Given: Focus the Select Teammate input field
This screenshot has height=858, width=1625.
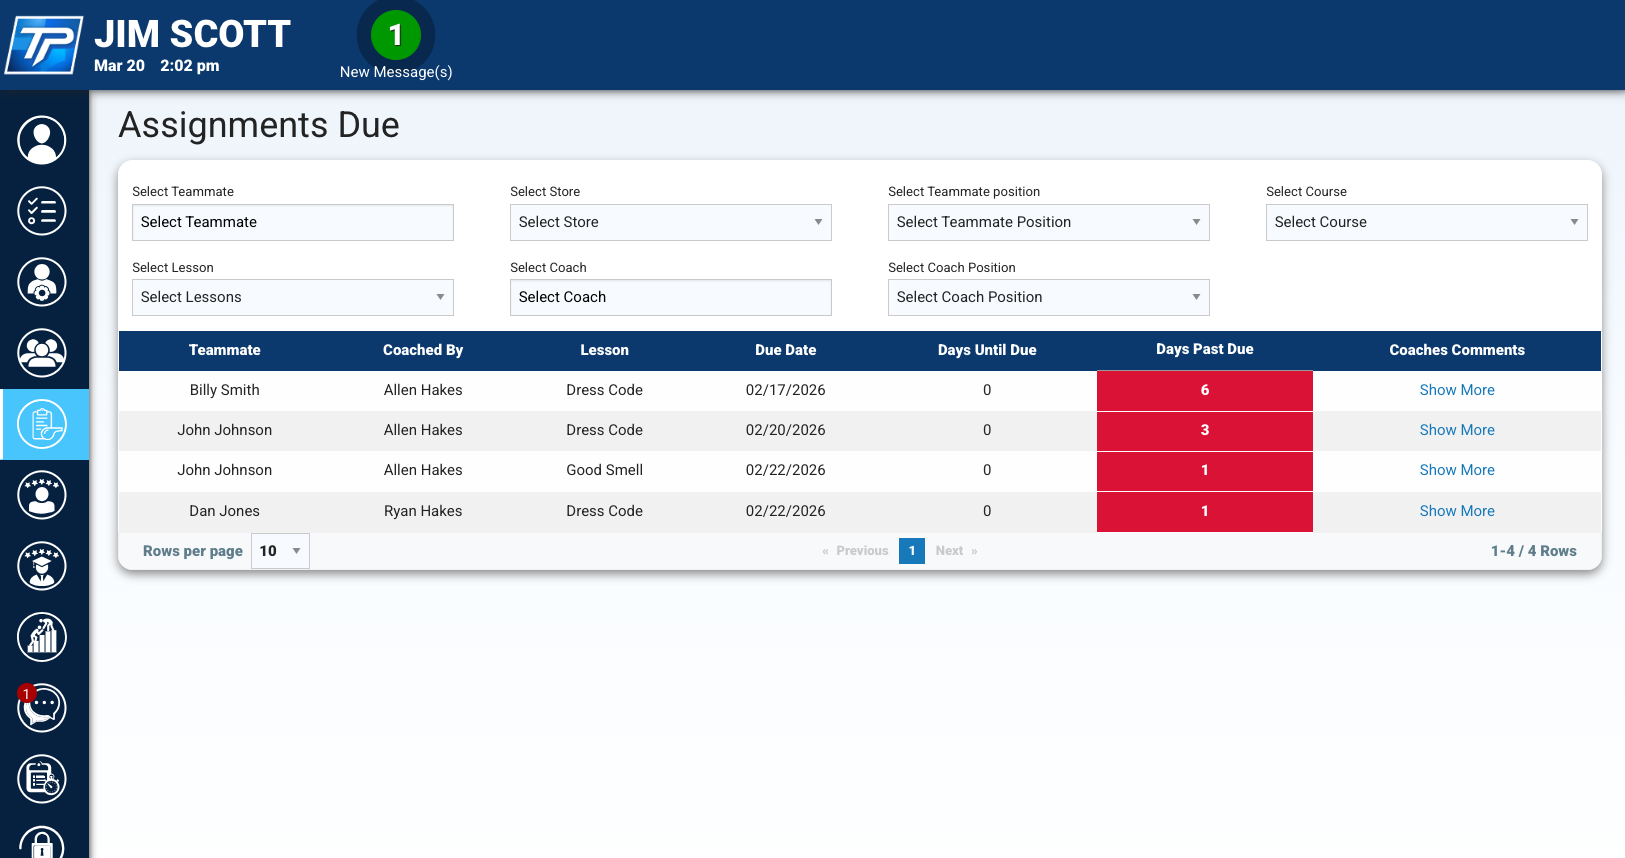Looking at the screenshot, I should tap(293, 222).
